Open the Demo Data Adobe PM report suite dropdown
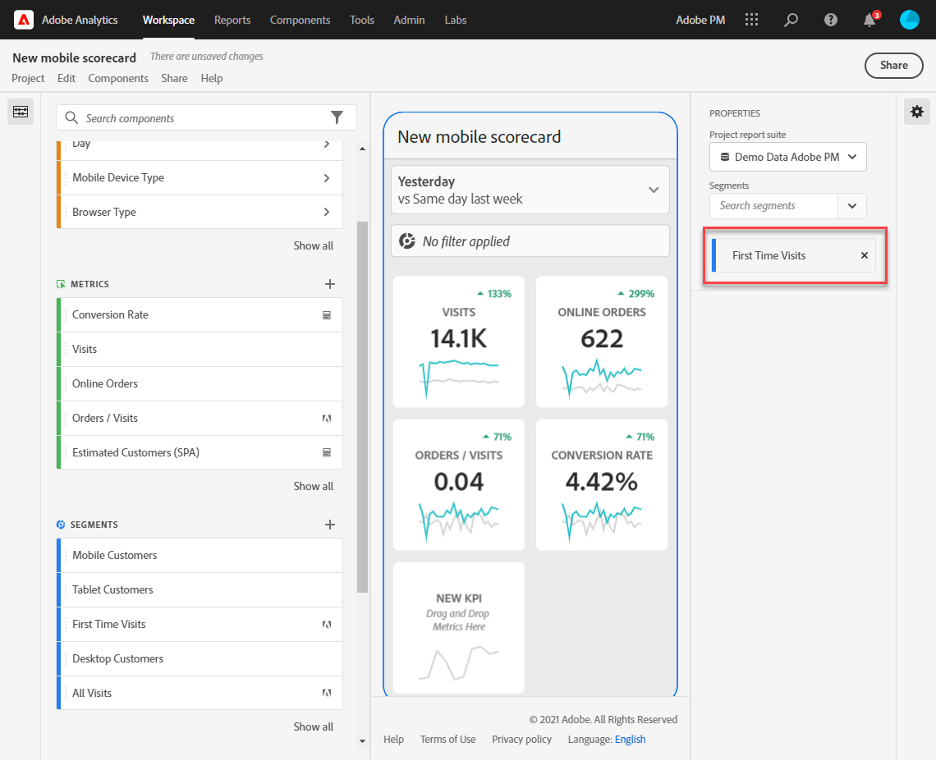Image resolution: width=936 pixels, height=760 pixels. tap(787, 157)
